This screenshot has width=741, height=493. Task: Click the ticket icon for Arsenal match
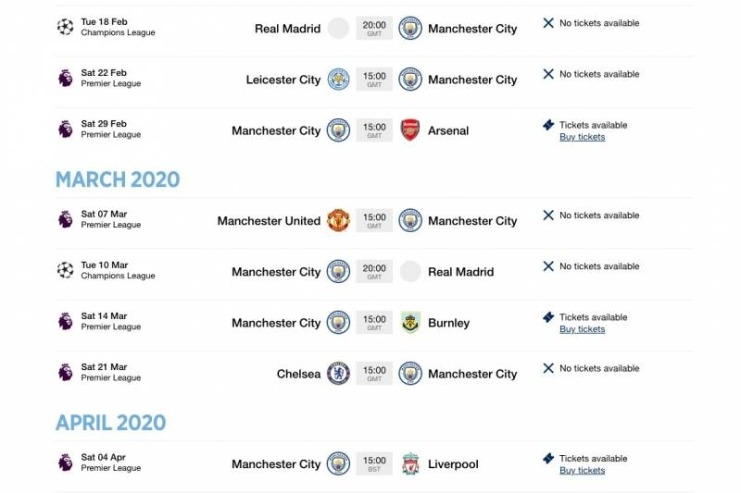(548, 125)
